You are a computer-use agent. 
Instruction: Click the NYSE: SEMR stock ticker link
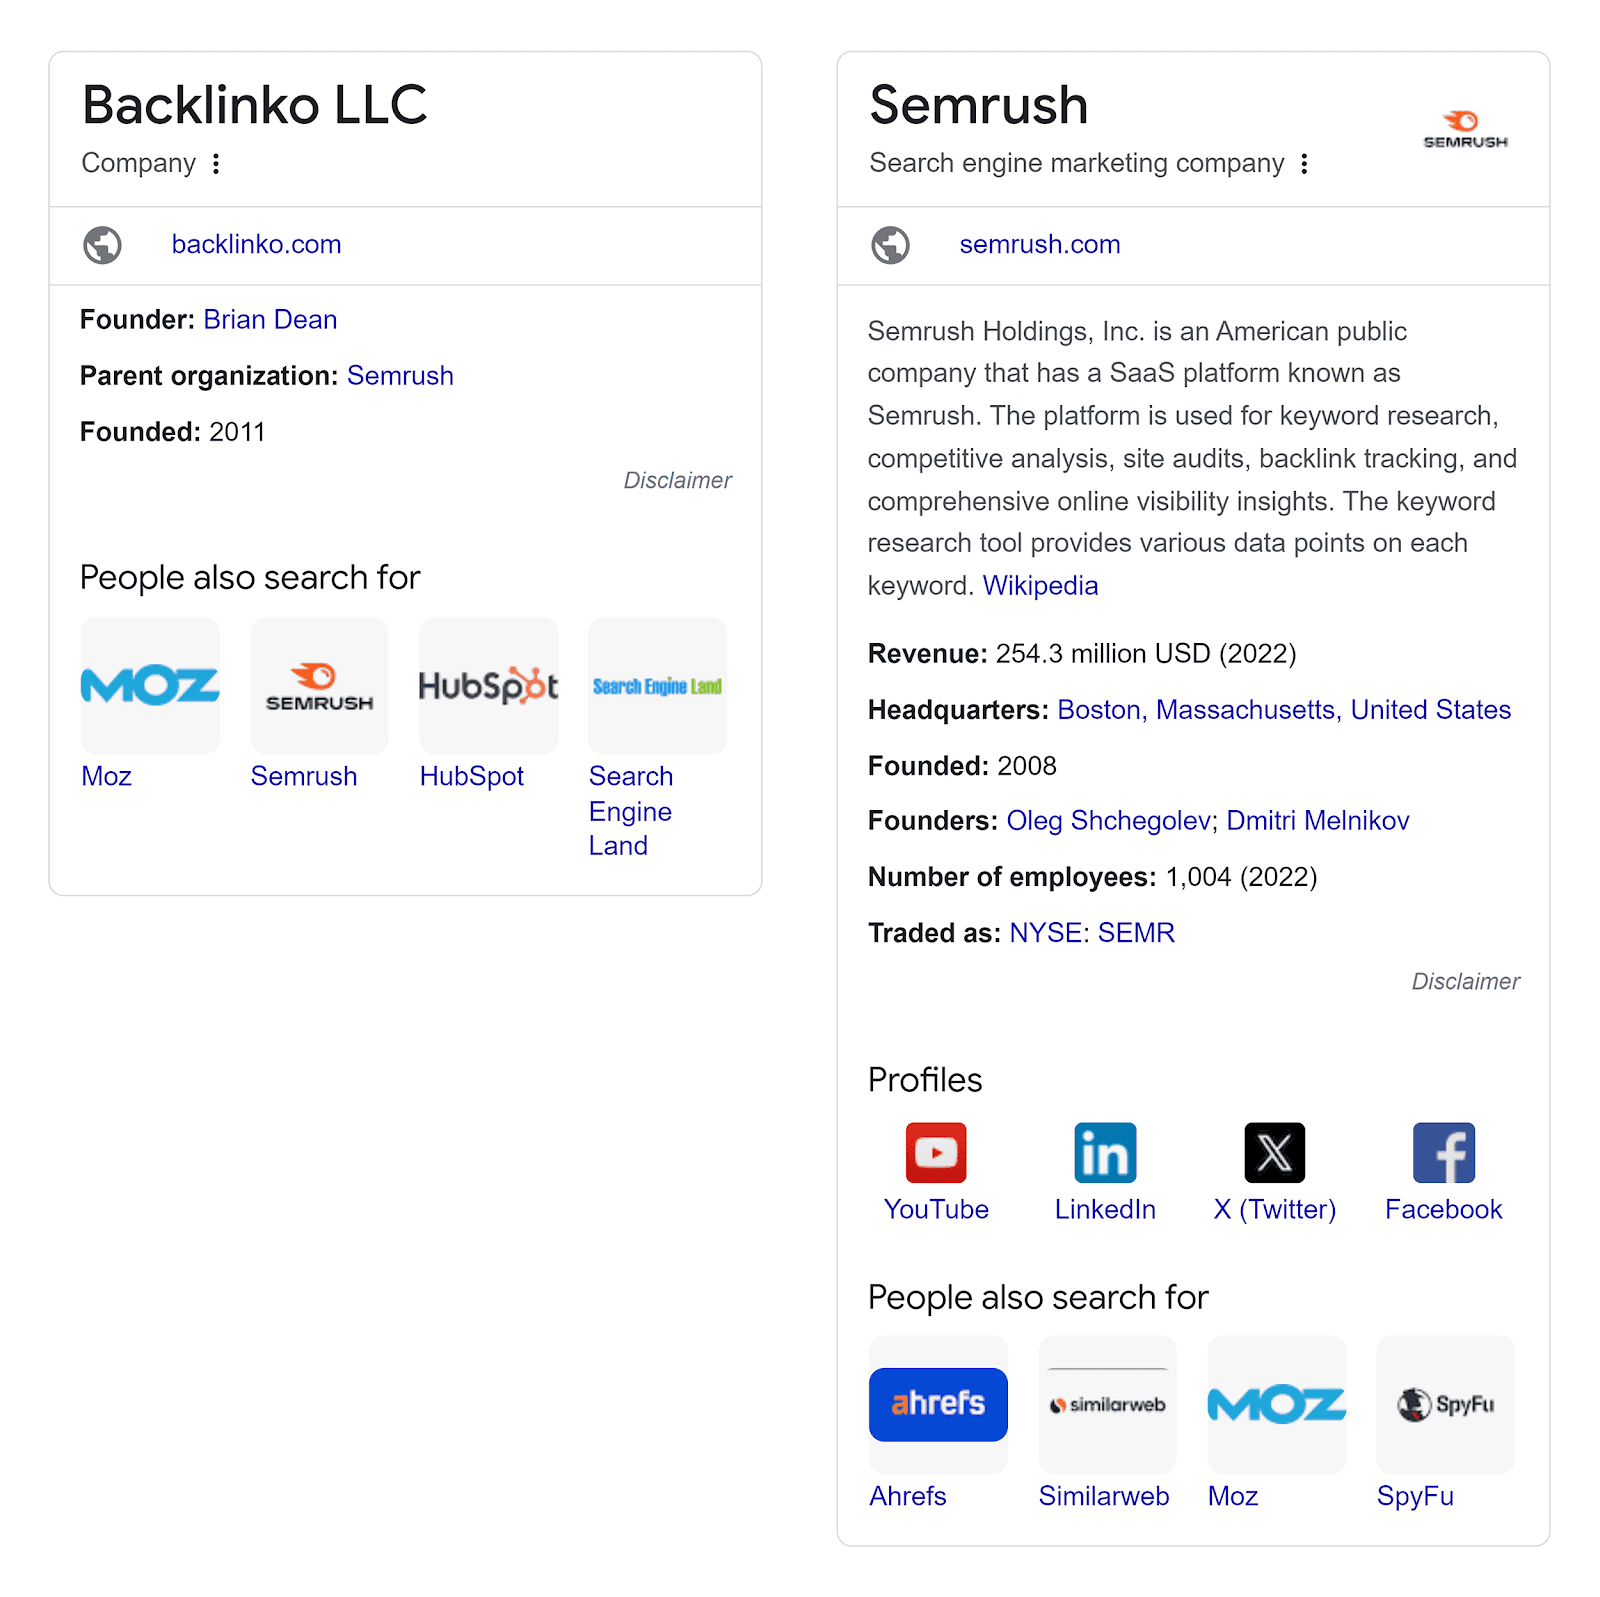(x=1093, y=932)
